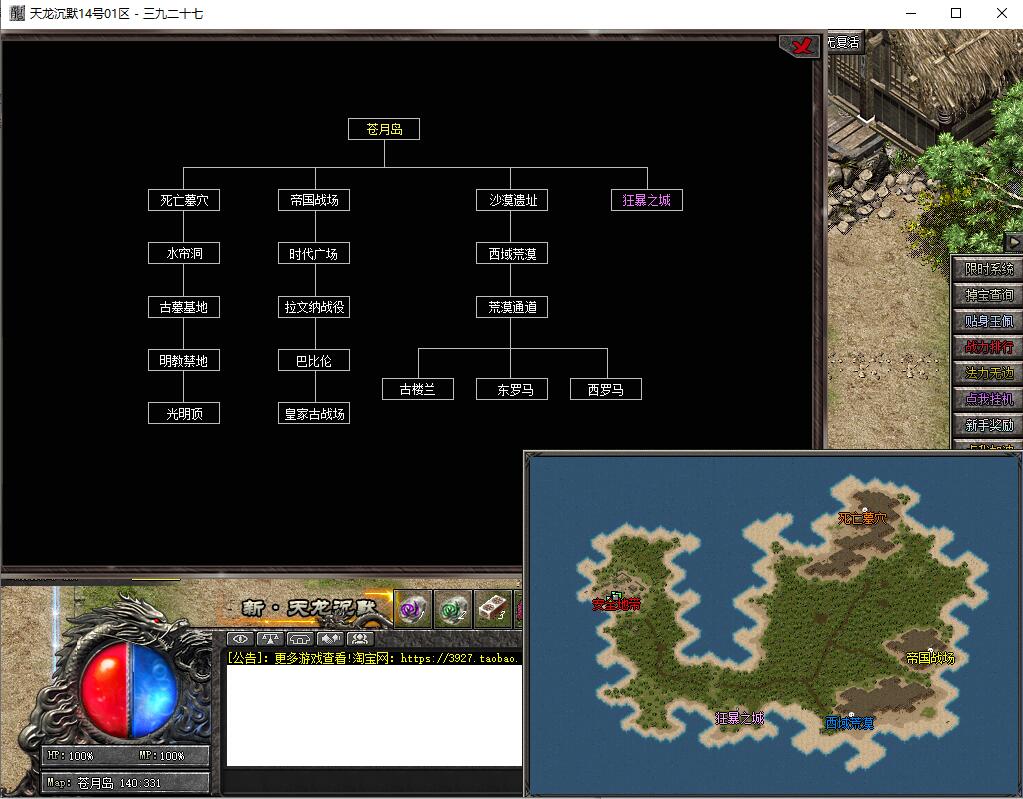Screen dimensions: 1023x799
Task: Click the 战力排行 ranking button
Action: coord(988,347)
